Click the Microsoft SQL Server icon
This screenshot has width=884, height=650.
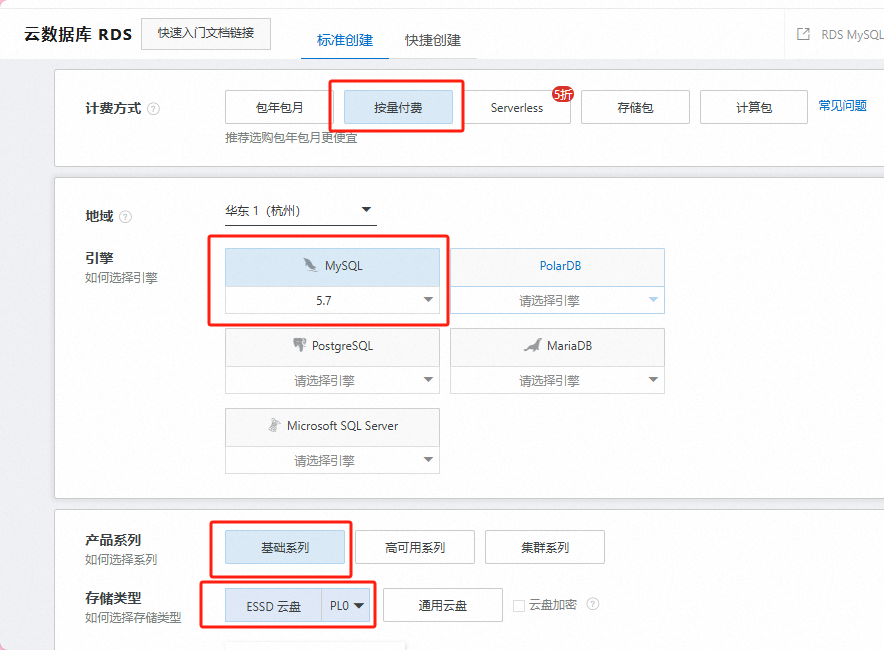(274, 425)
